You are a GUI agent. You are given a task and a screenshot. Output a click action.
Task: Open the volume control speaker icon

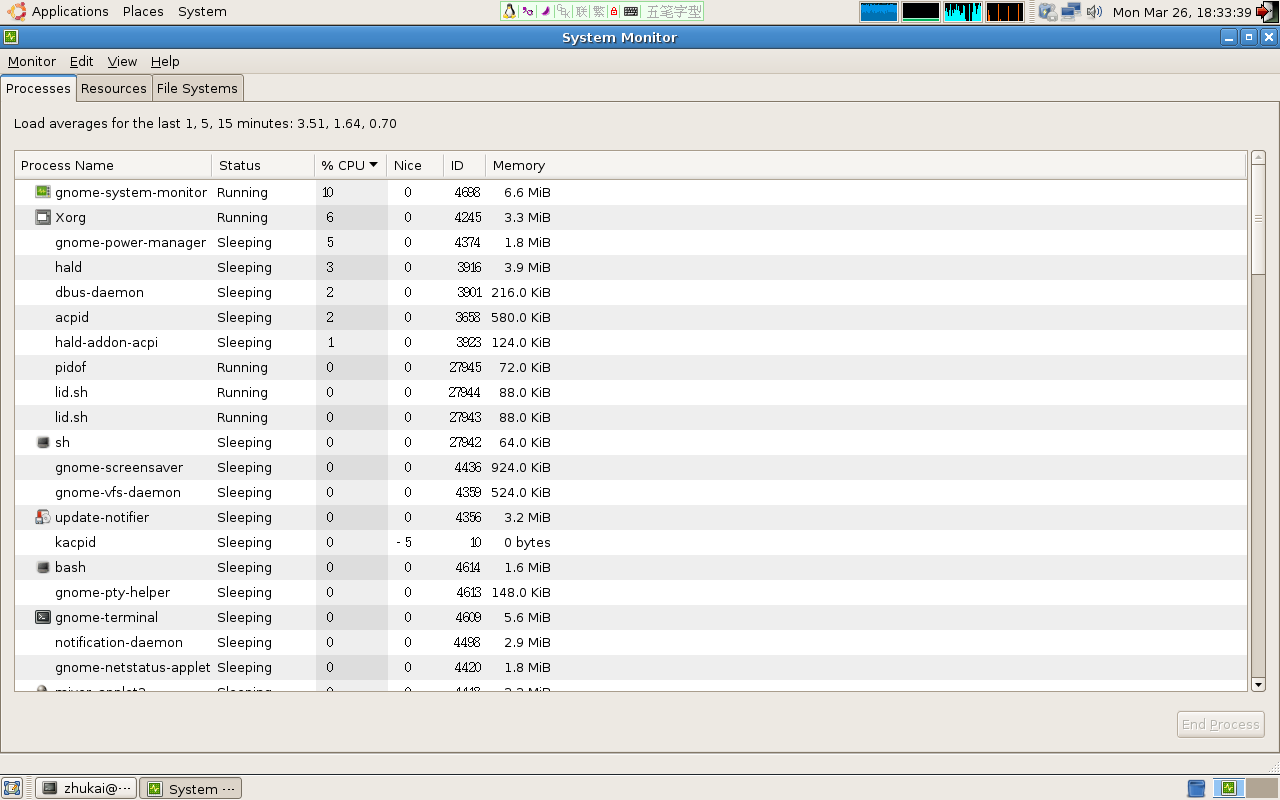tap(1095, 12)
